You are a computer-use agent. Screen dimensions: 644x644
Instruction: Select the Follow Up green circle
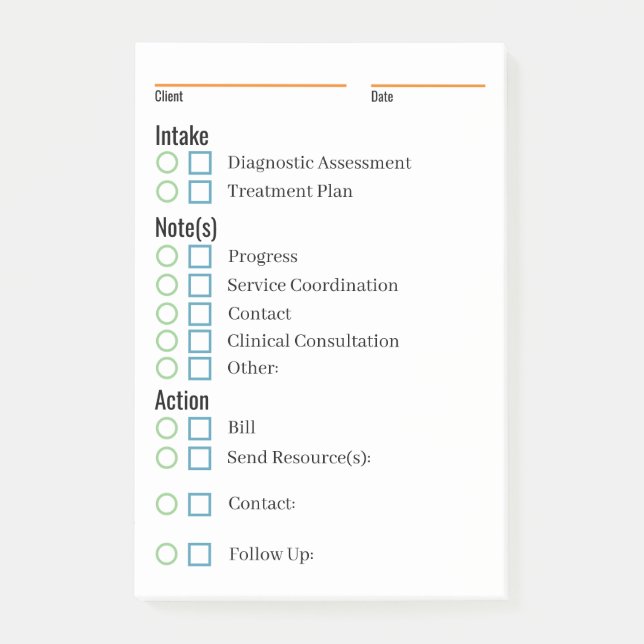coord(167,554)
